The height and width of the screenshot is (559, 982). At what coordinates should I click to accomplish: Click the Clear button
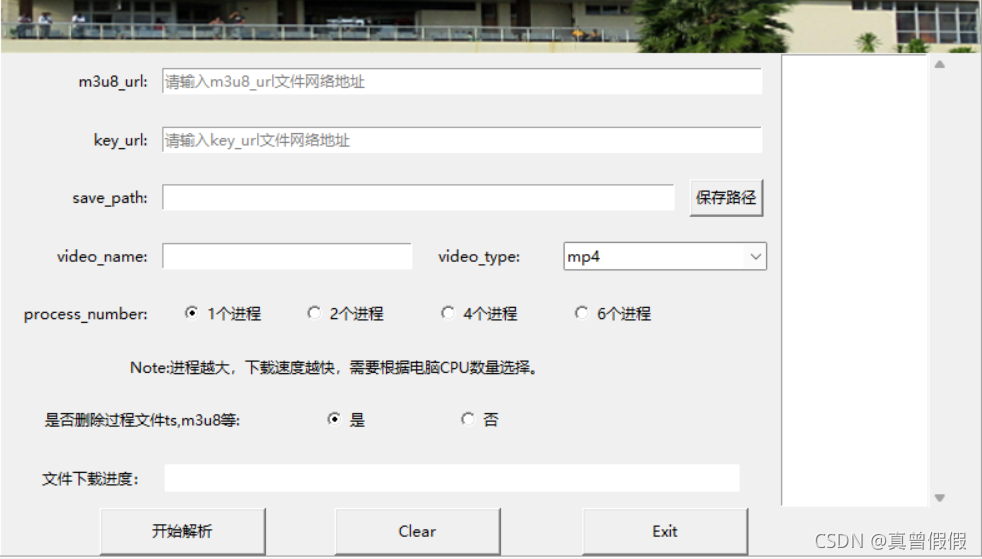pyautogui.click(x=417, y=531)
